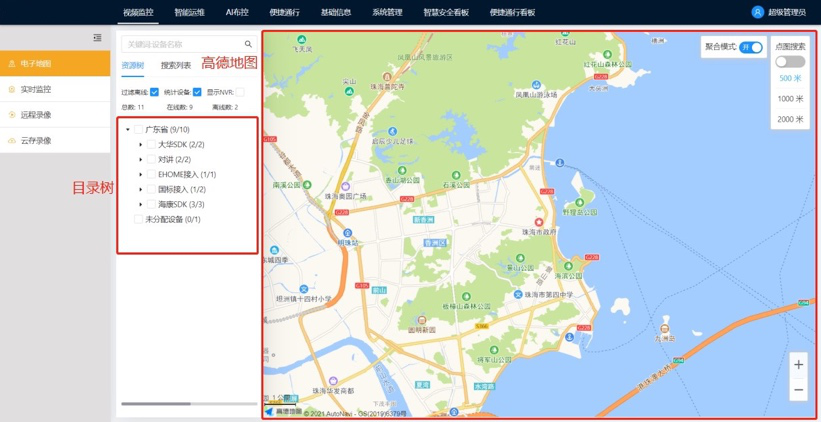Tick the 对讲 (2/2) checkbox
This screenshot has height=422, width=821.
(151, 159)
